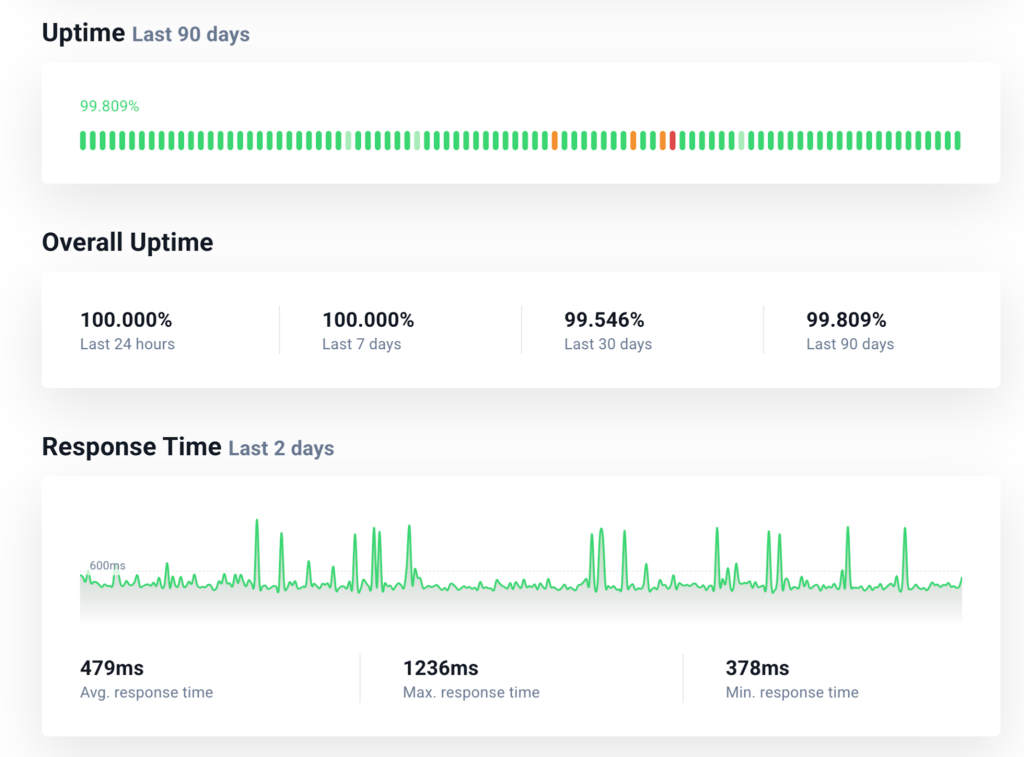Click 'Last 90 days' beside the Uptime heading

(191, 35)
